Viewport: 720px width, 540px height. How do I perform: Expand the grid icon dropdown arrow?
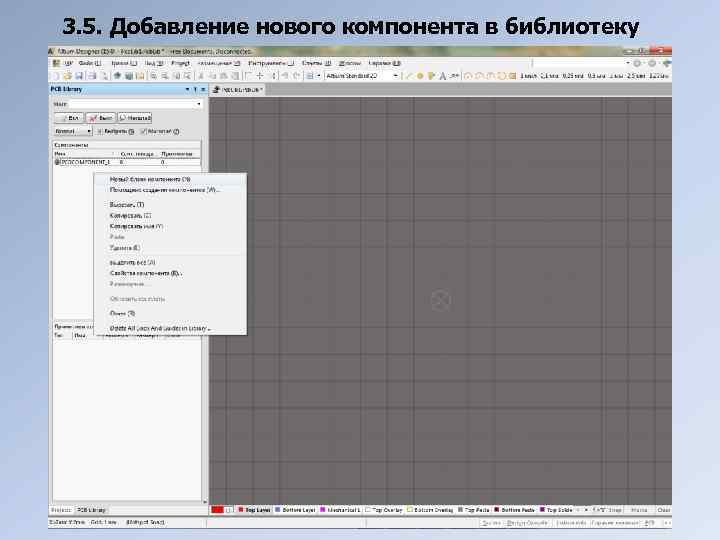click(318, 76)
